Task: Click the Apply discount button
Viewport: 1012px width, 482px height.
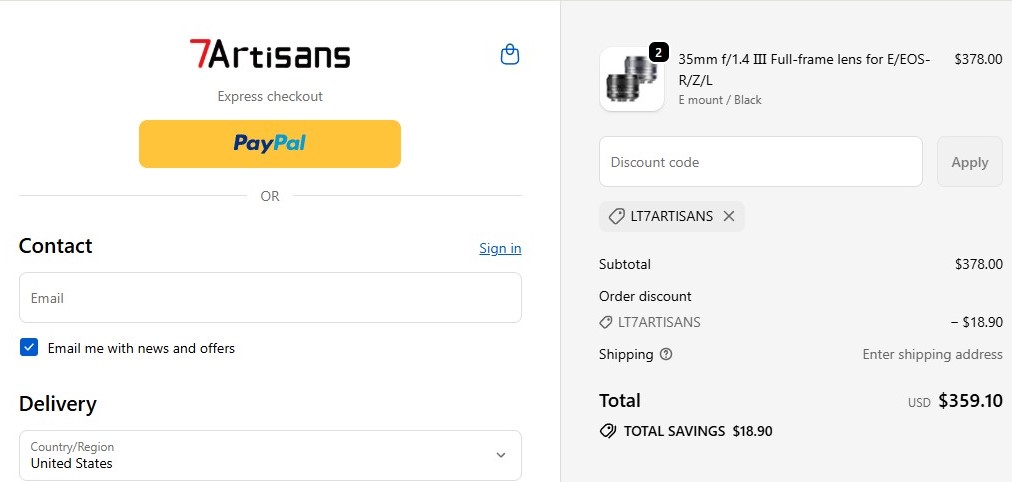Action: tap(969, 162)
